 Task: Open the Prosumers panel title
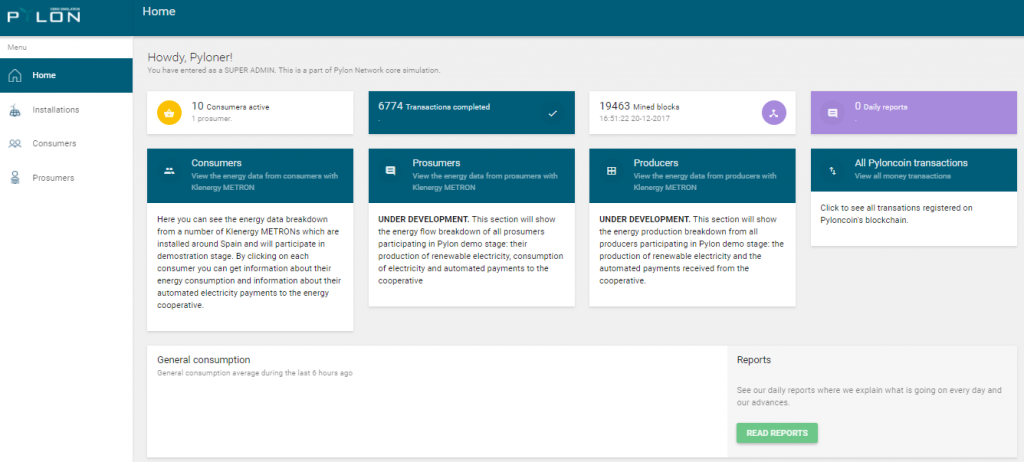pyautogui.click(x=436, y=163)
